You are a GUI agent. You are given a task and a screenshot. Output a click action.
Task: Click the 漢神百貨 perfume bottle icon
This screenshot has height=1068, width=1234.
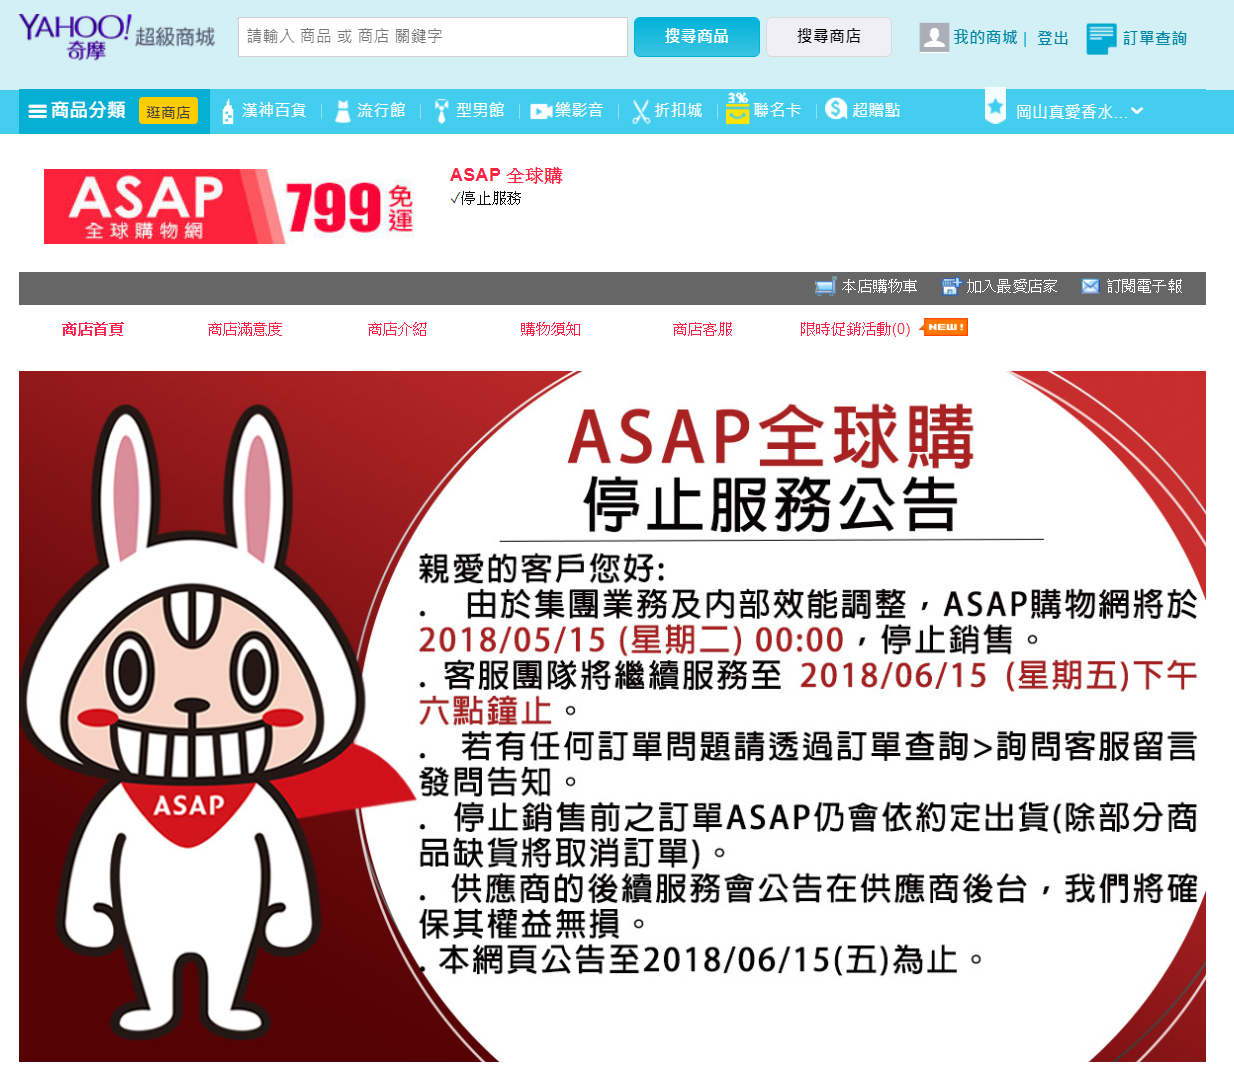click(230, 110)
